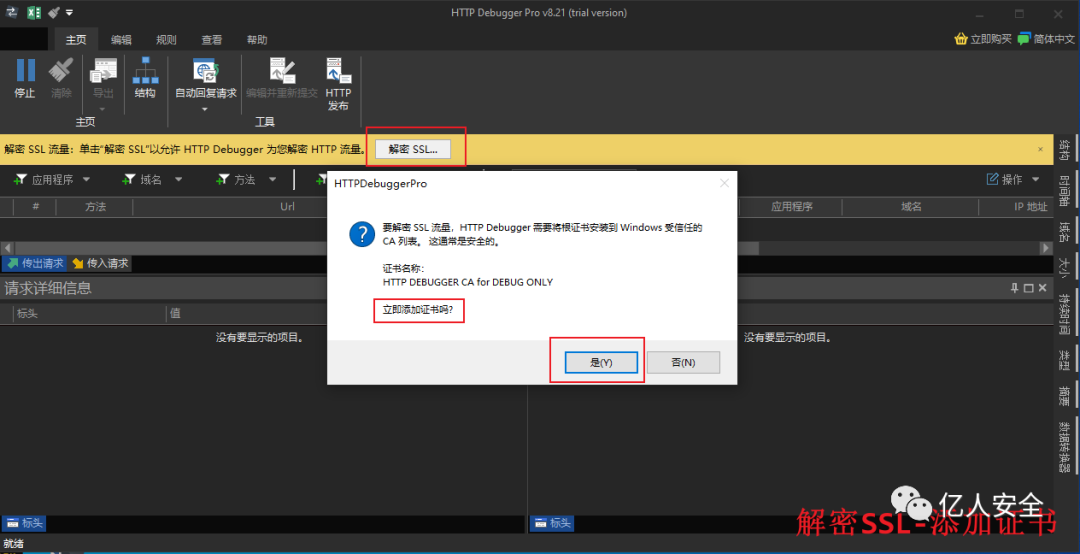Open the 结构 side panel tab
Image resolution: width=1080 pixels, height=554 pixels.
pyautogui.click(x=1064, y=150)
